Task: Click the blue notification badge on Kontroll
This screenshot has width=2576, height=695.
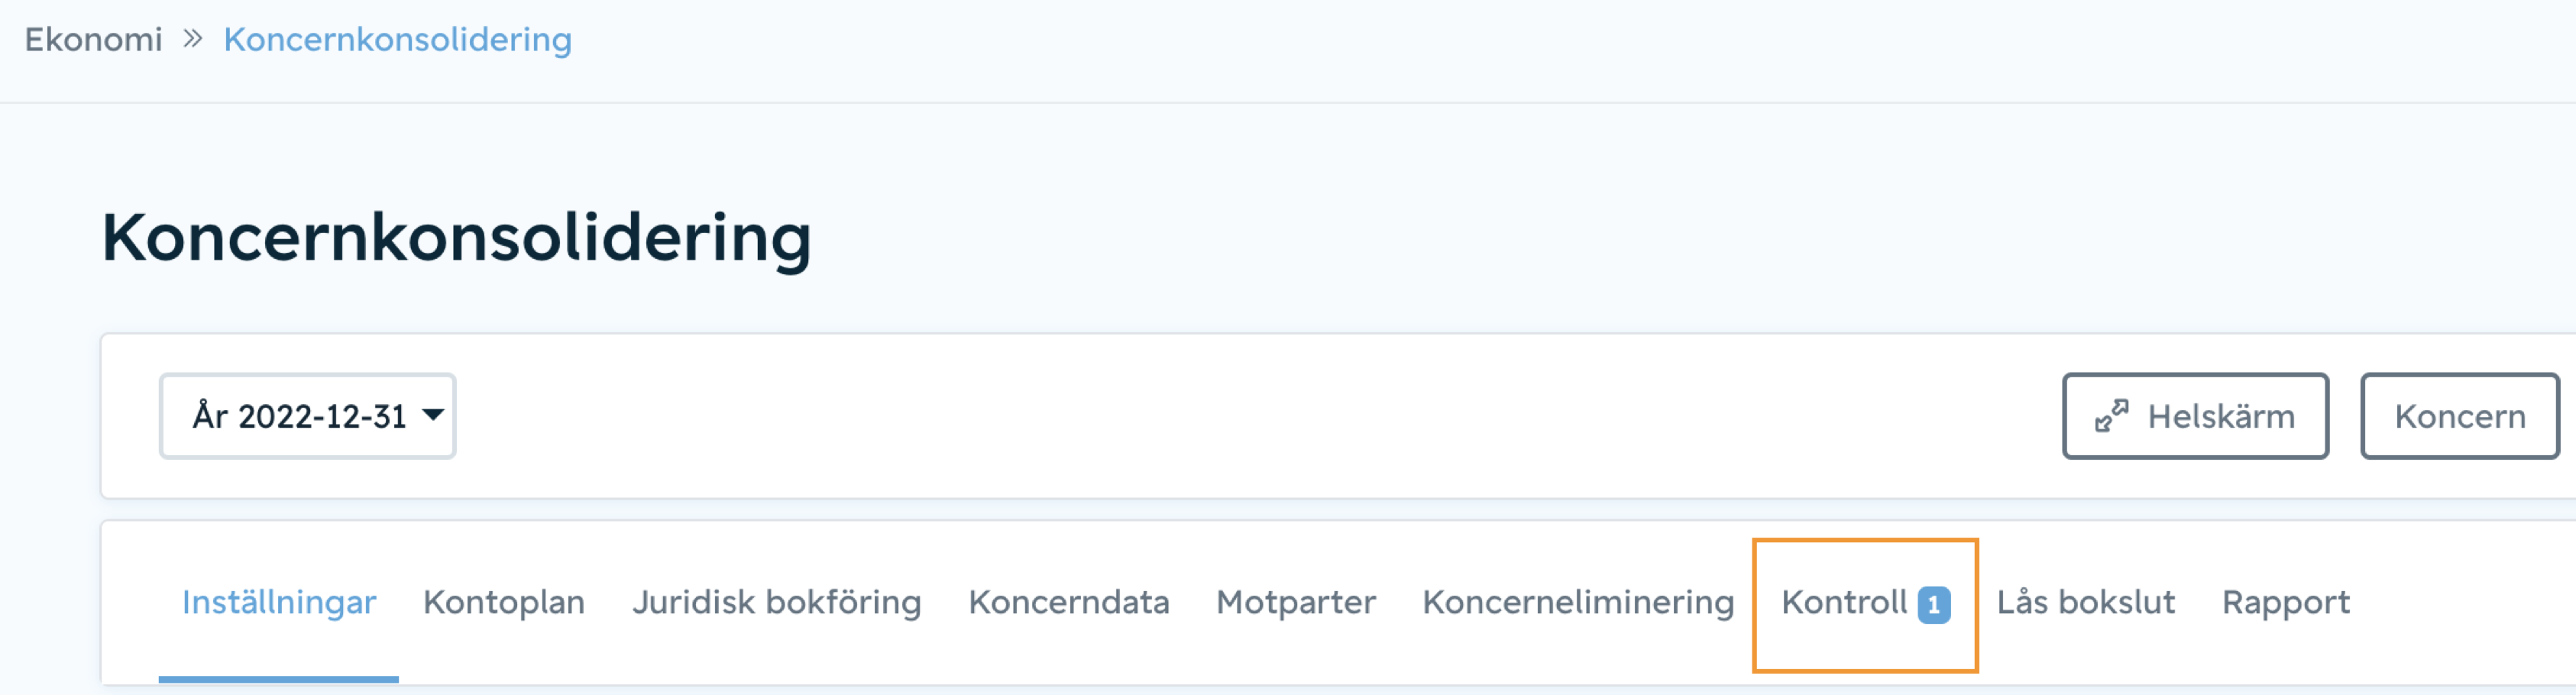Action: click(1933, 605)
